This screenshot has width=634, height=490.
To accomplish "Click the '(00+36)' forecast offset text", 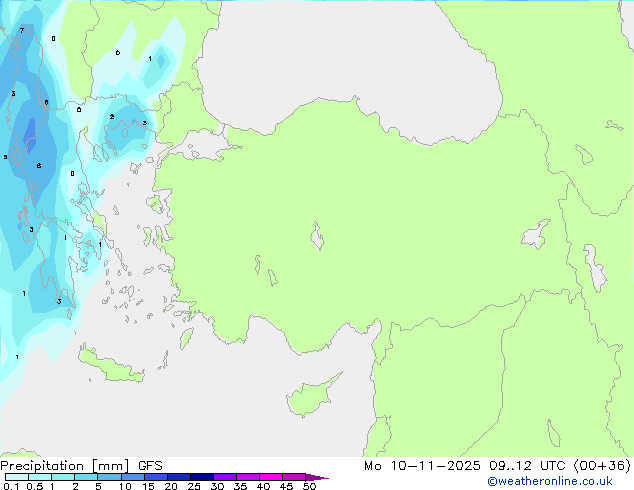I will (602, 466).
